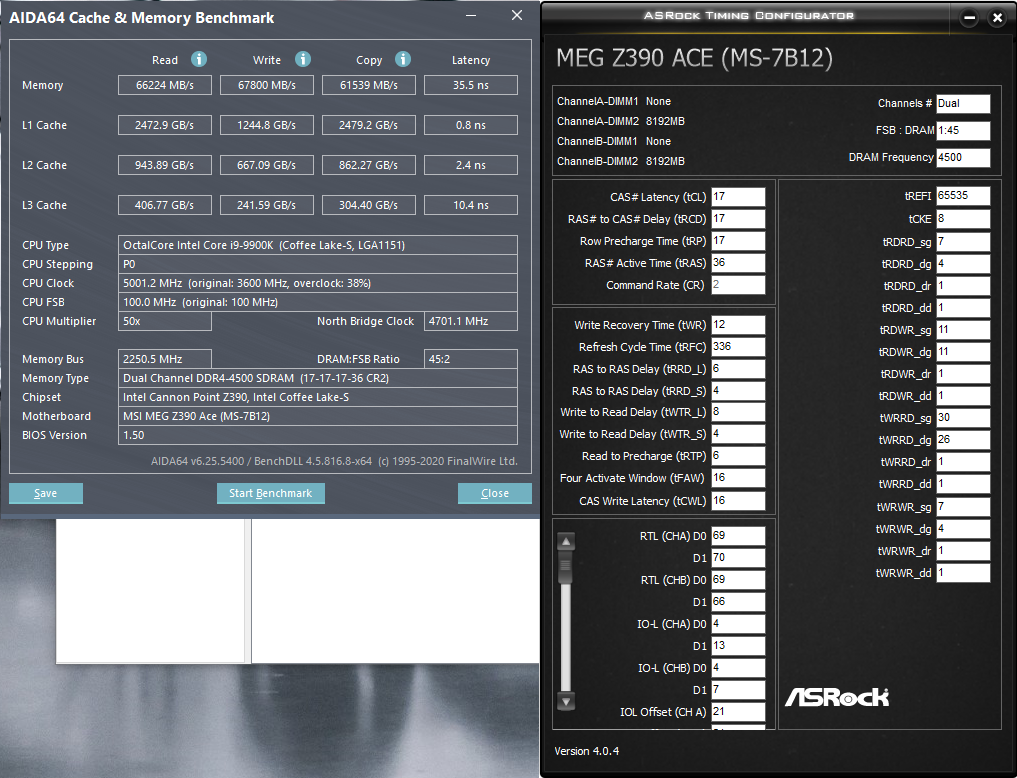Click the RAS# to CAS# Delay (tRCD) field
The height and width of the screenshot is (778, 1017).
point(738,218)
